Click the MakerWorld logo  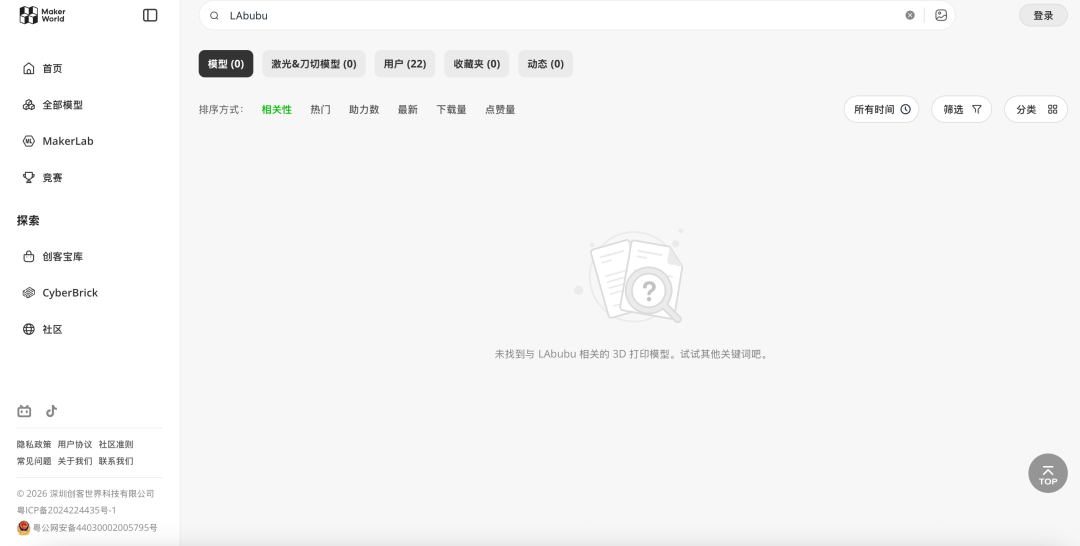point(42,15)
